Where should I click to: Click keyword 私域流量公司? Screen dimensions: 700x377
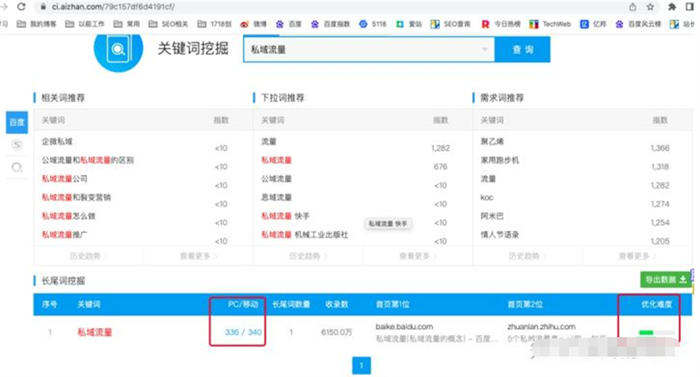pyautogui.click(x=65, y=179)
